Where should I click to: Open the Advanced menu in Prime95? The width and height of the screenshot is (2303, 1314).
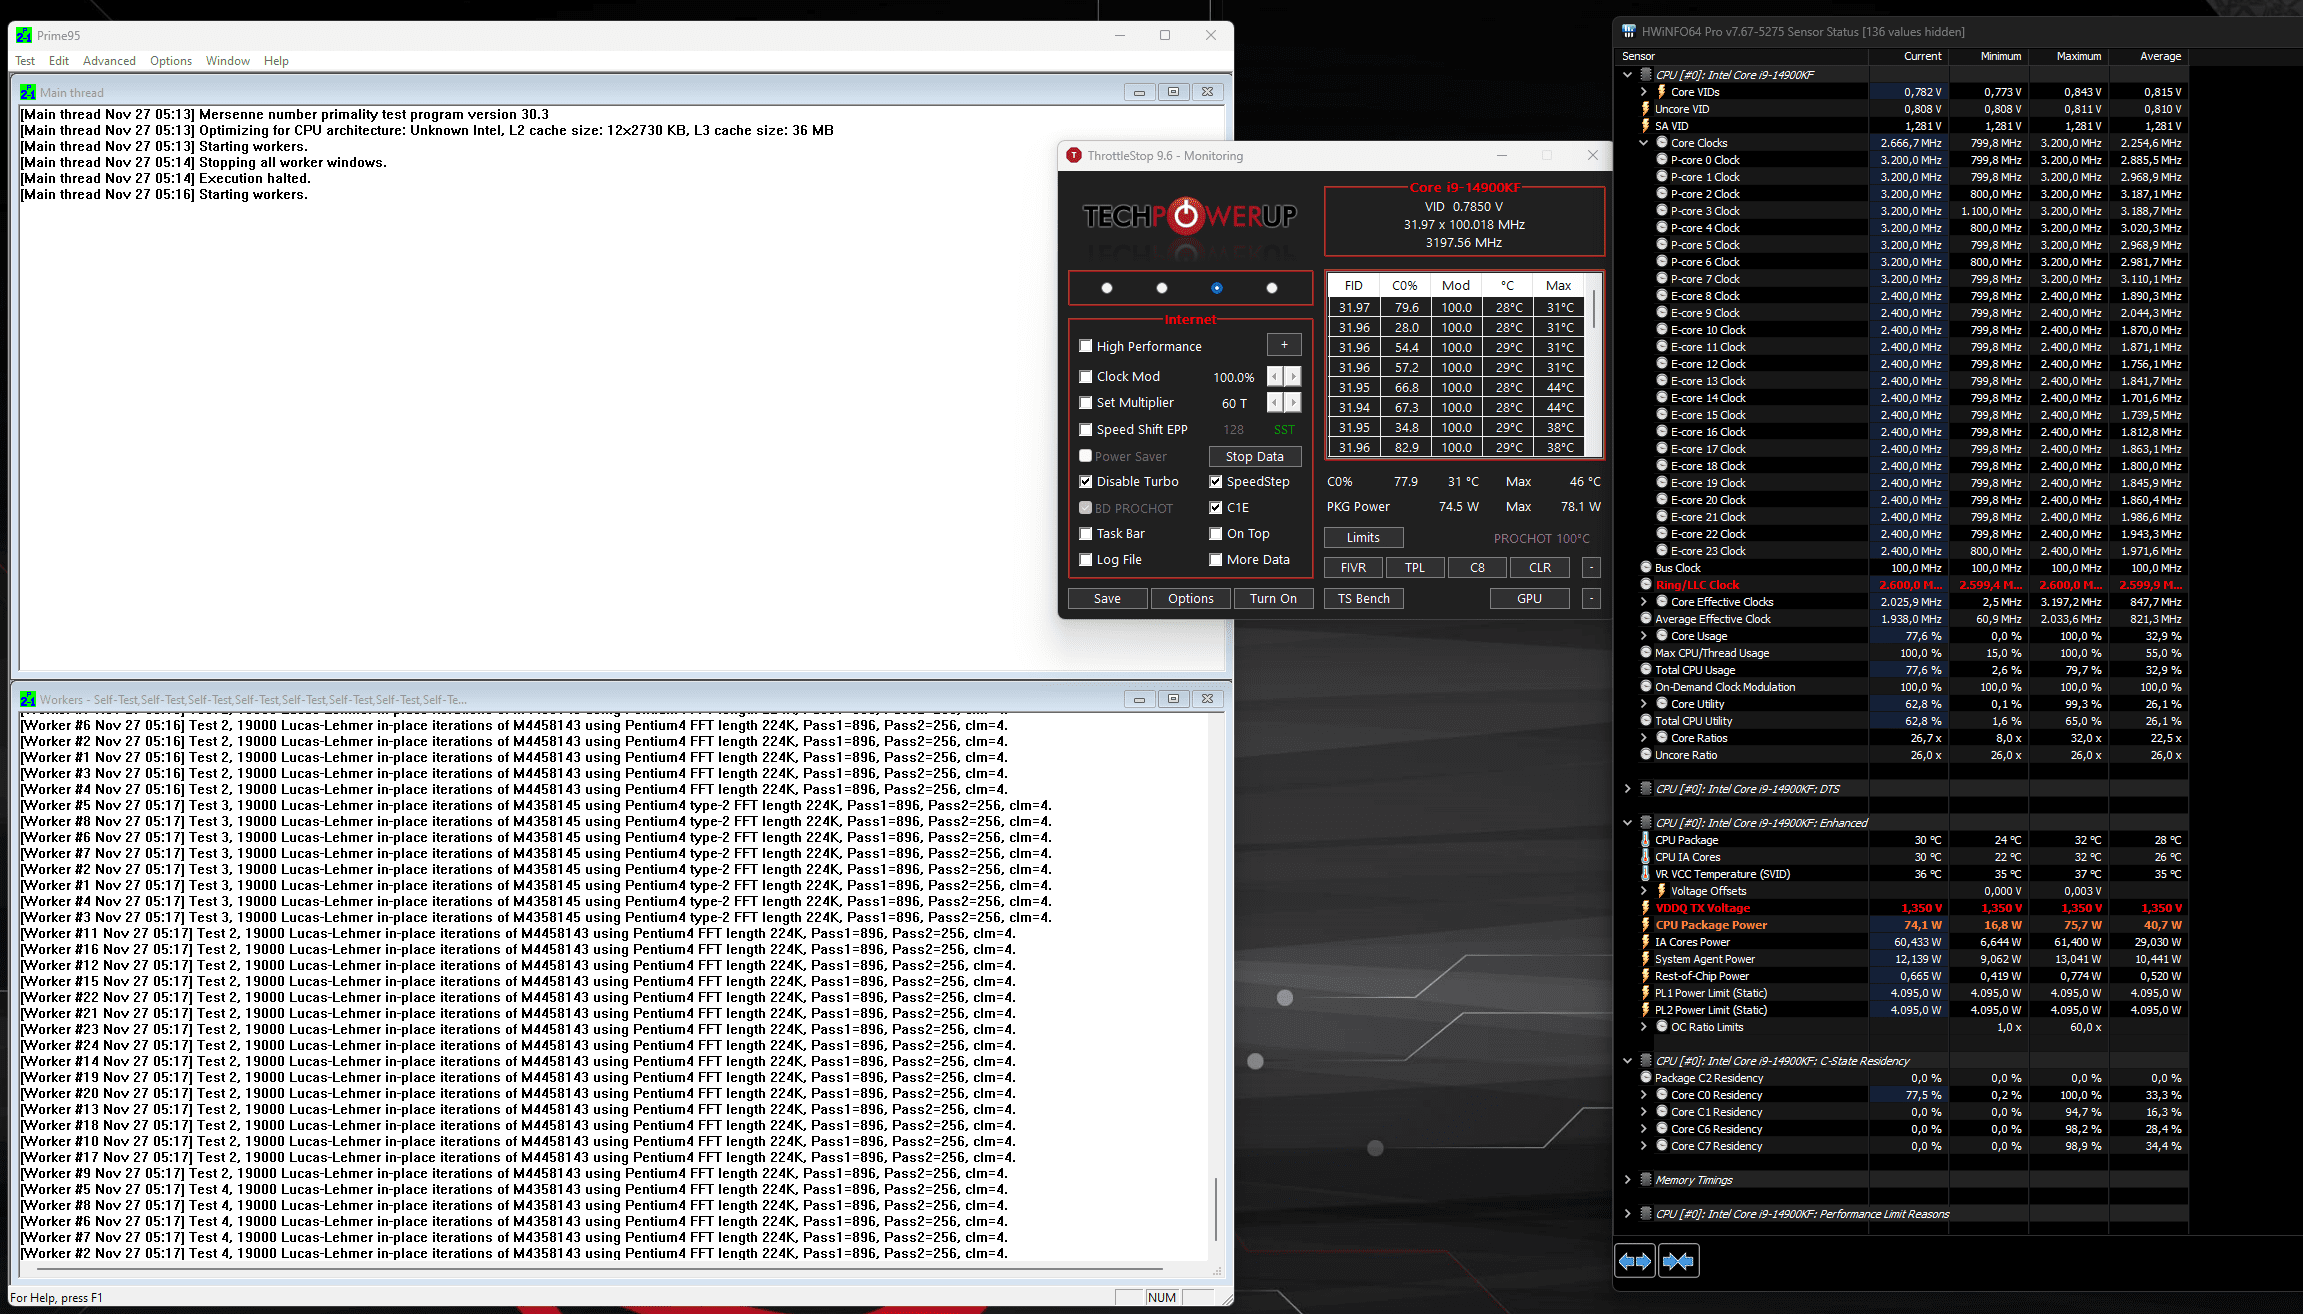pyautogui.click(x=109, y=61)
